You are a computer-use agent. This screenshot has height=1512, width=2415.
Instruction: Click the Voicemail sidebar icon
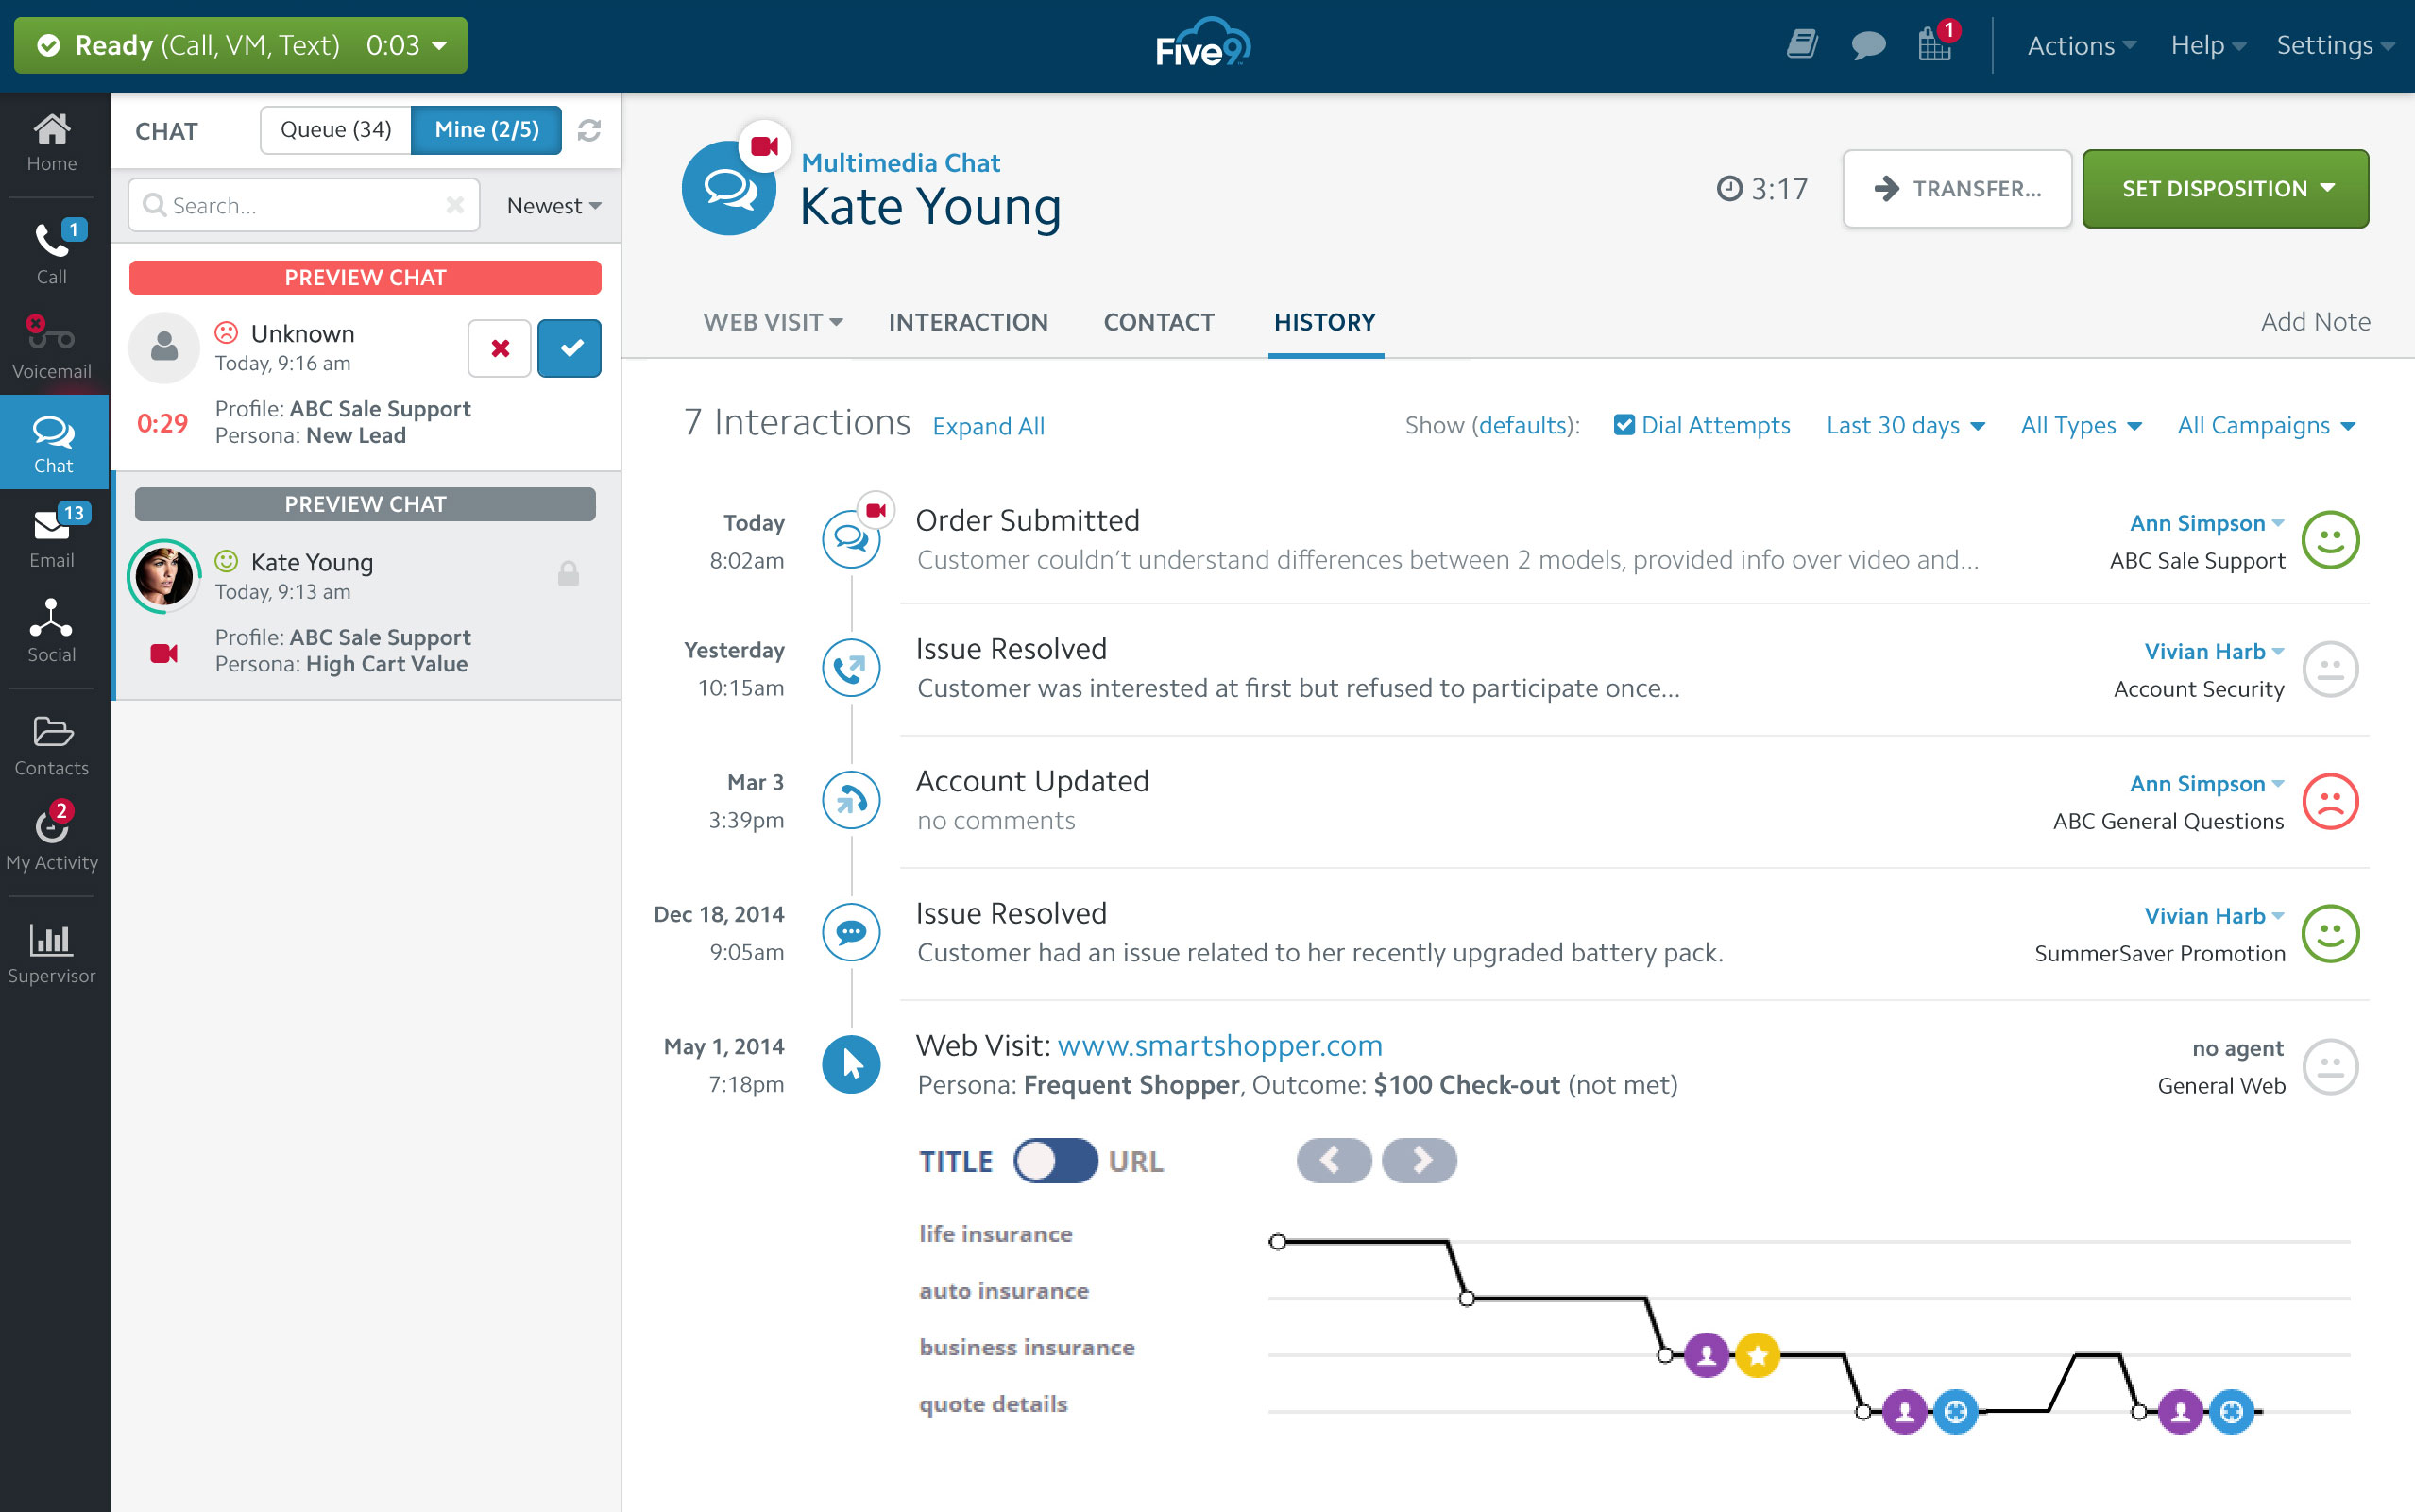point(50,340)
